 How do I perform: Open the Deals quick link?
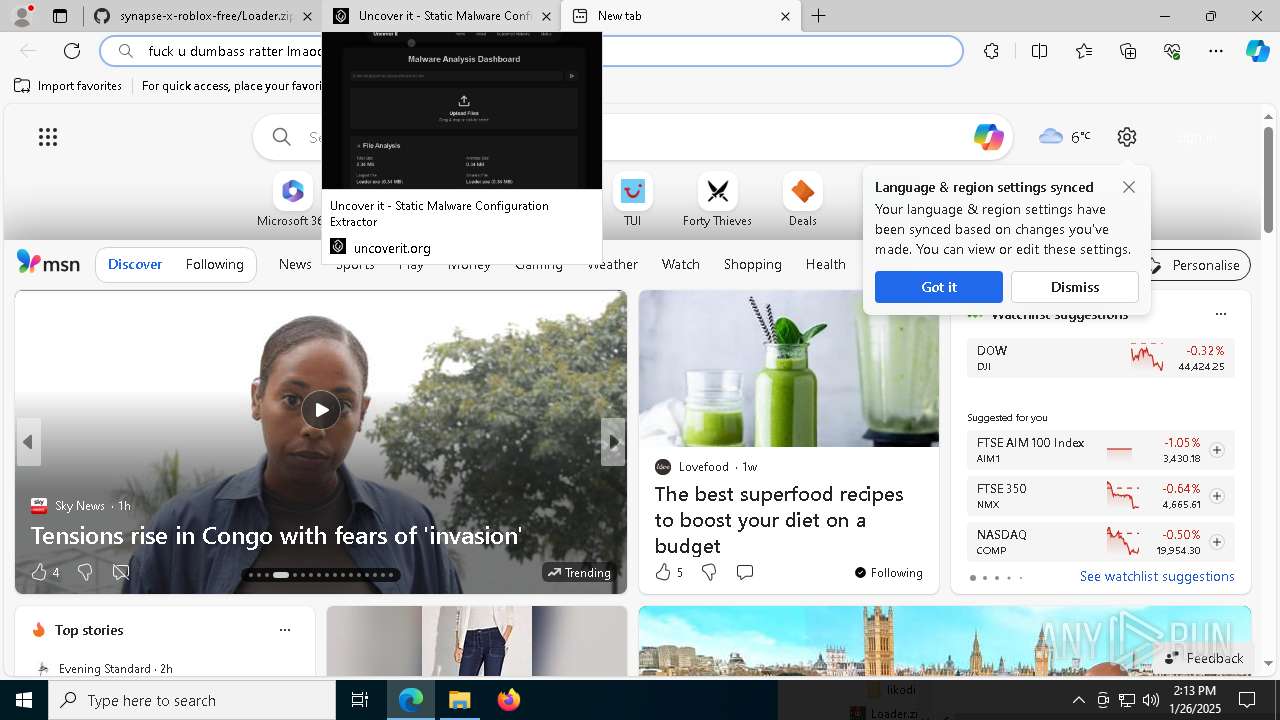coord(802,200)
